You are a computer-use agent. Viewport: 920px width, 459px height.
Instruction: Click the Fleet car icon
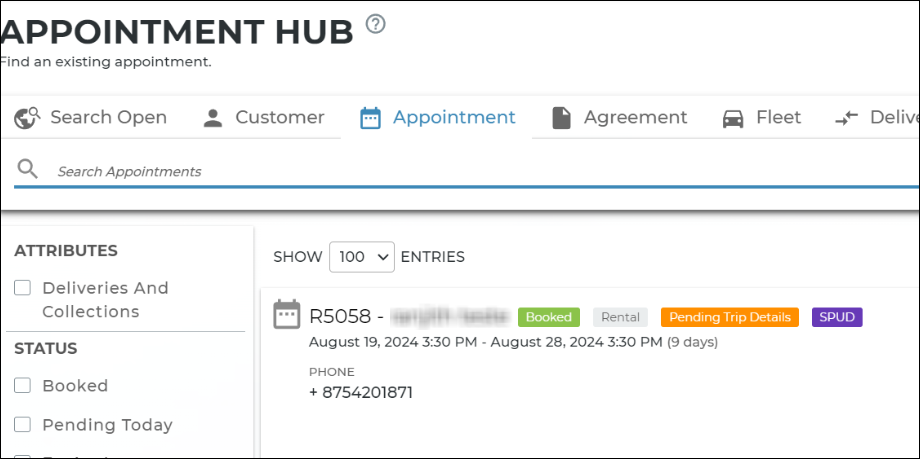click(734, 118)
